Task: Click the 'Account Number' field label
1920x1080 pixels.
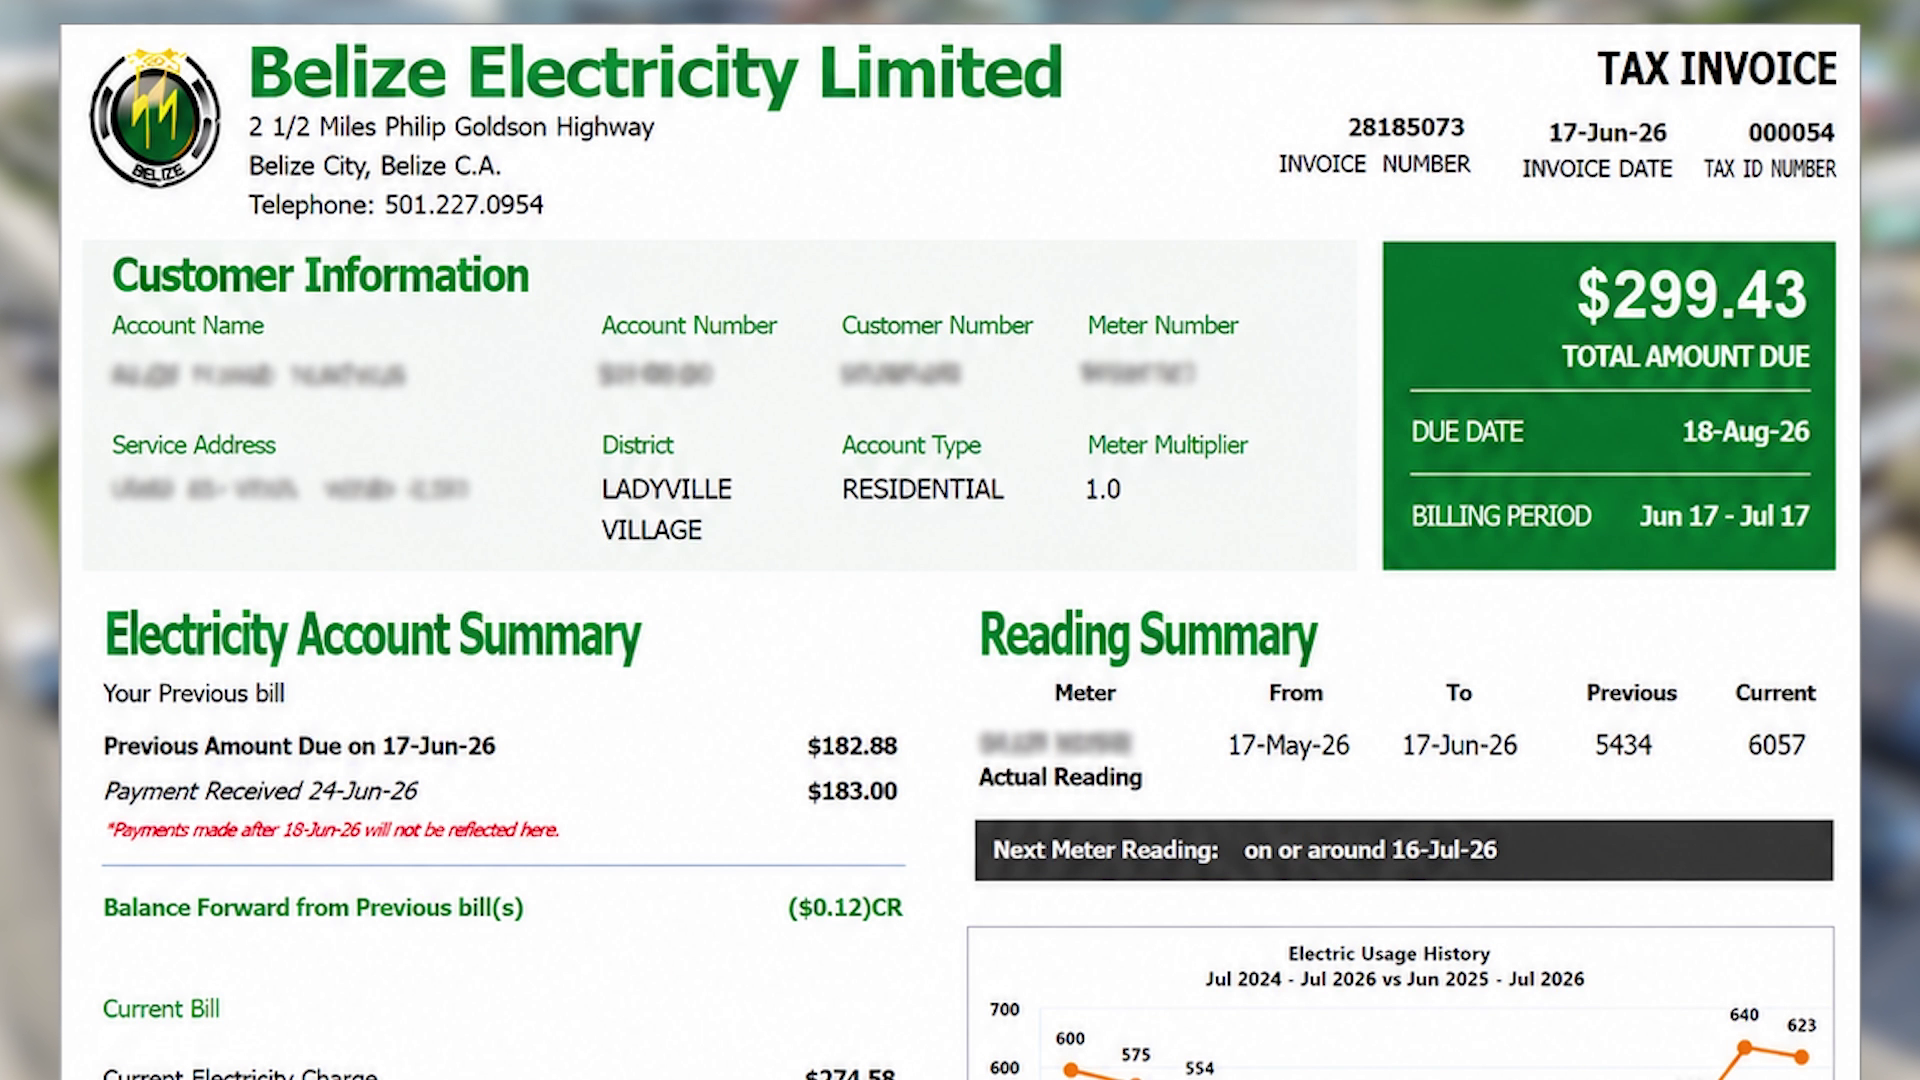Action: [689, 326]
